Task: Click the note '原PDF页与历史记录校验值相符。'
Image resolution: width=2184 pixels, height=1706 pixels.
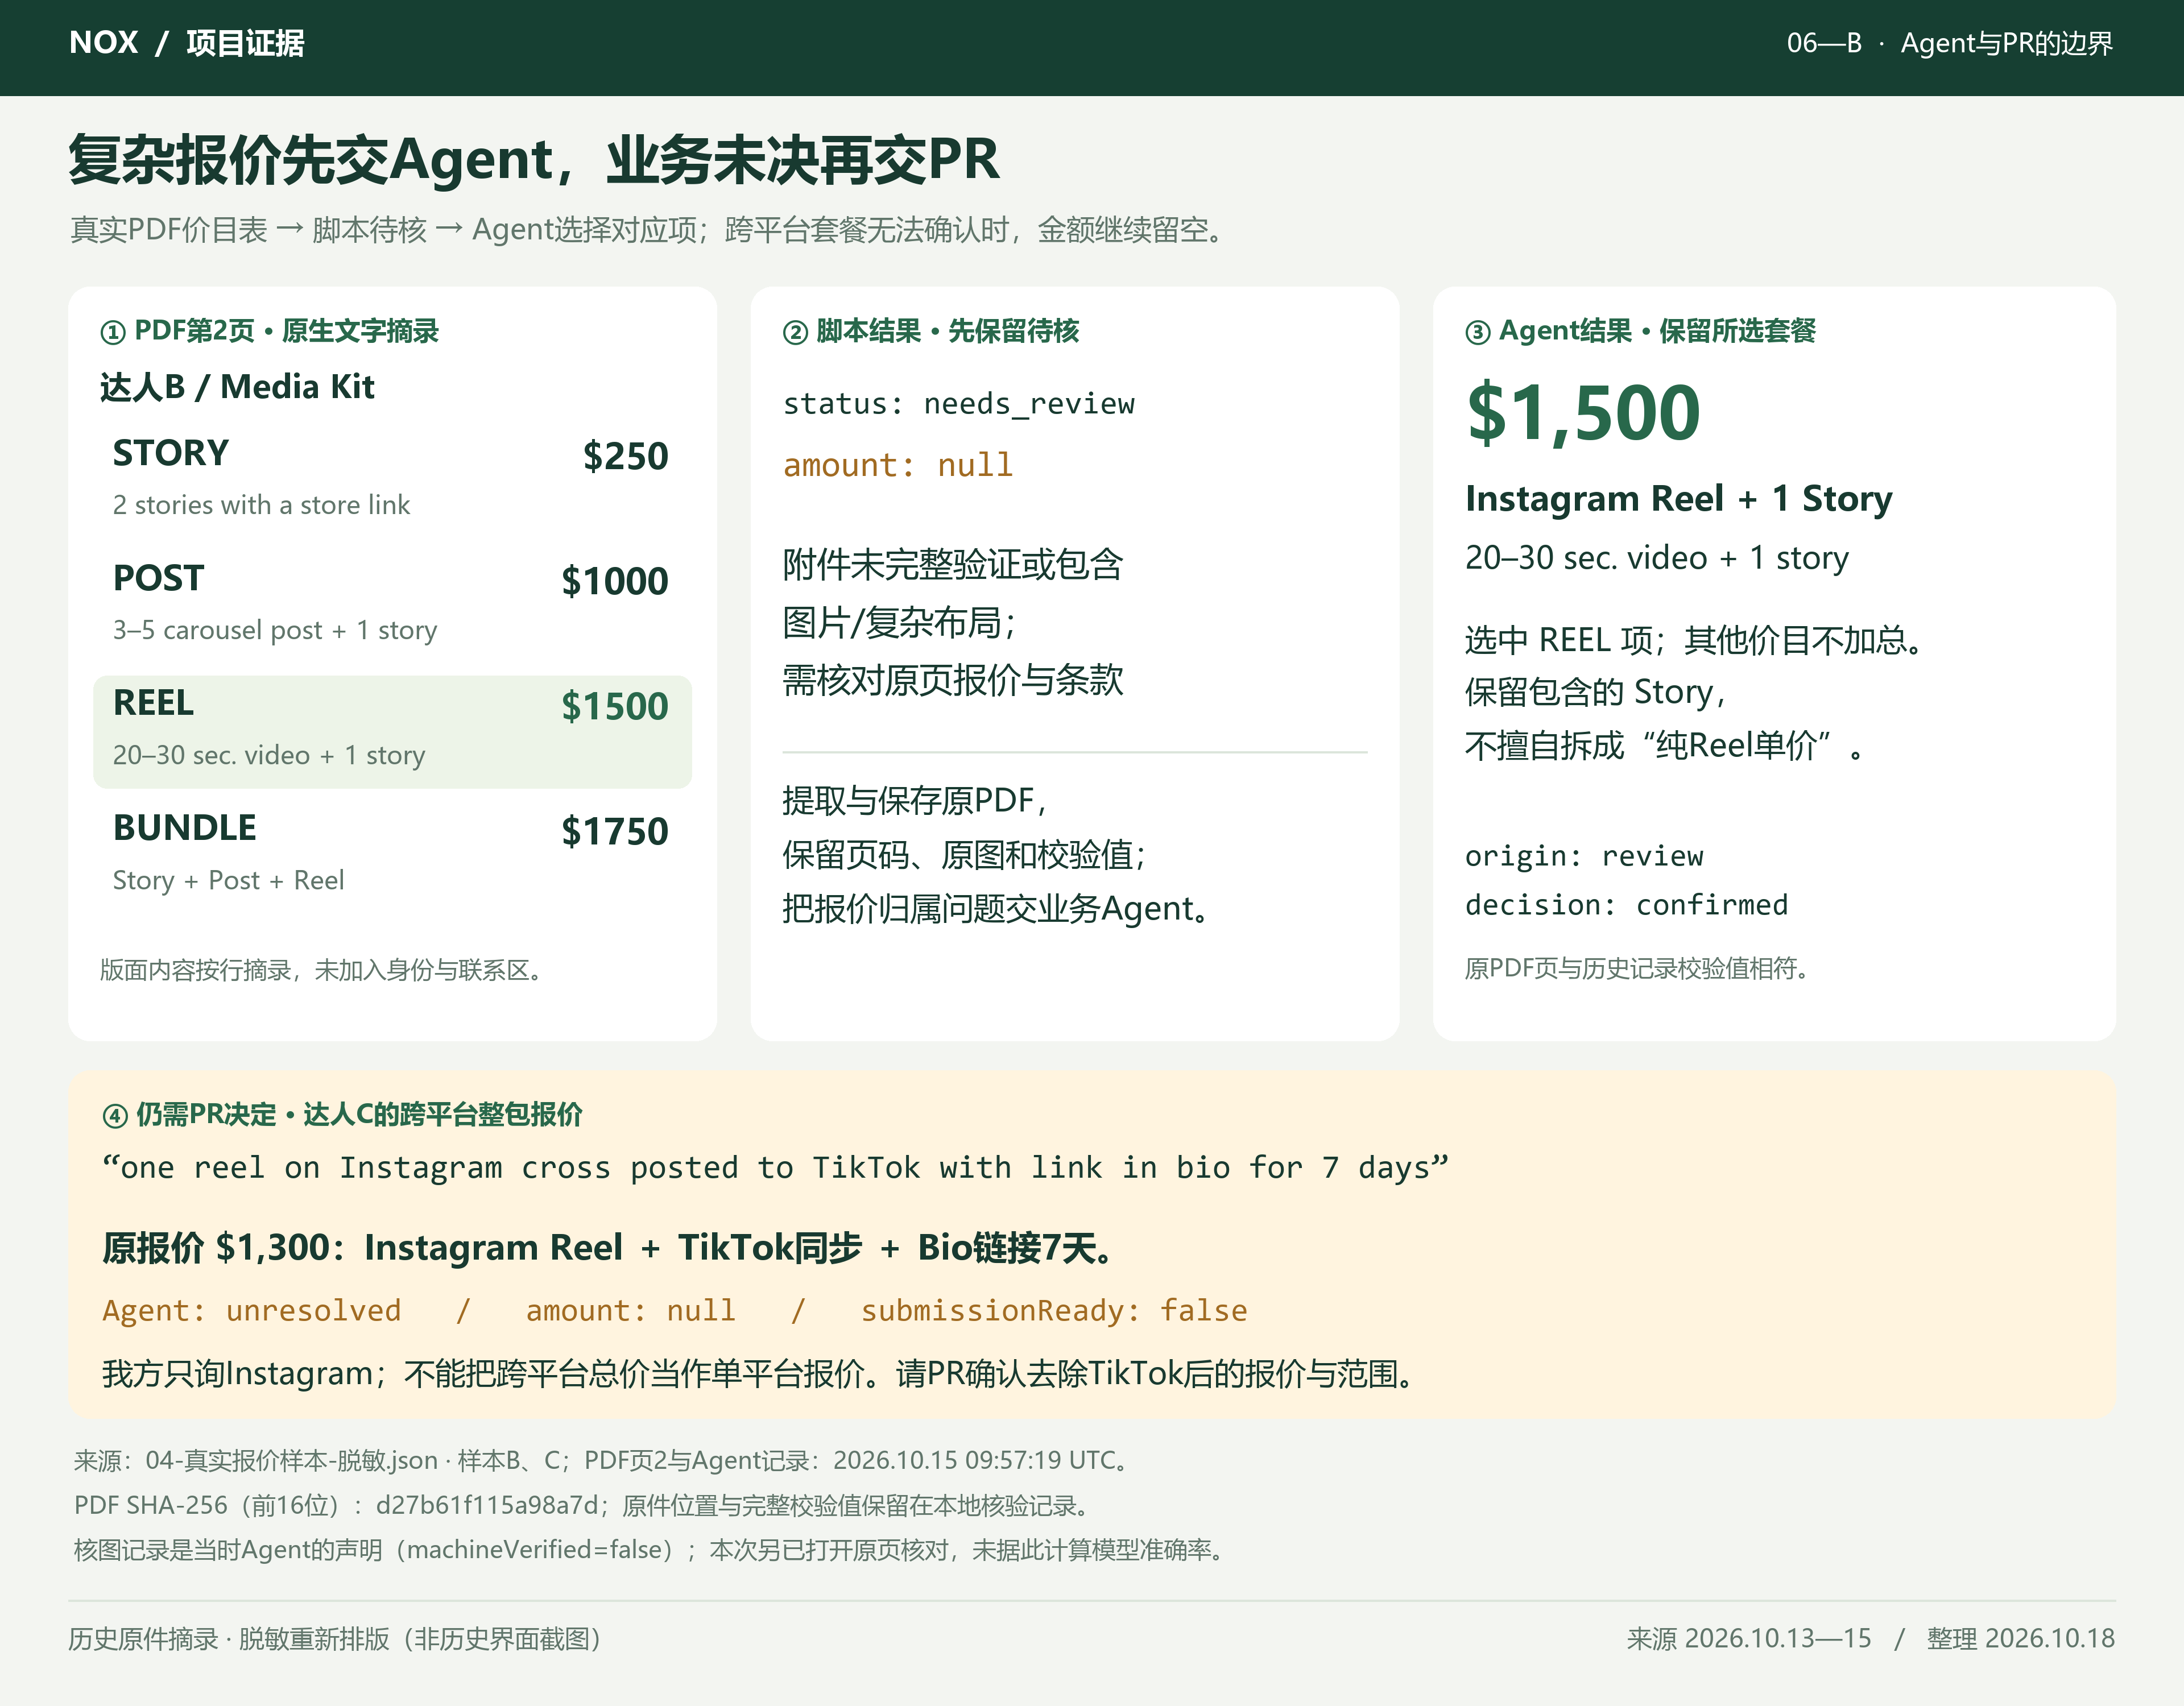Action: tap(1639, 968)
